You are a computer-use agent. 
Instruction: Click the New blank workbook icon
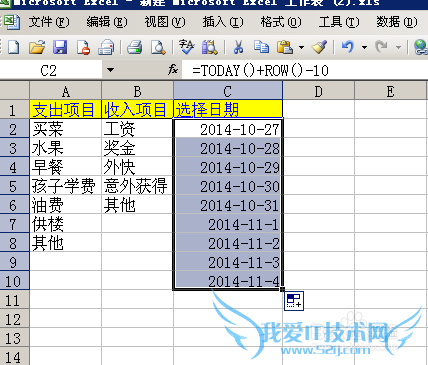tap(13, 47)
